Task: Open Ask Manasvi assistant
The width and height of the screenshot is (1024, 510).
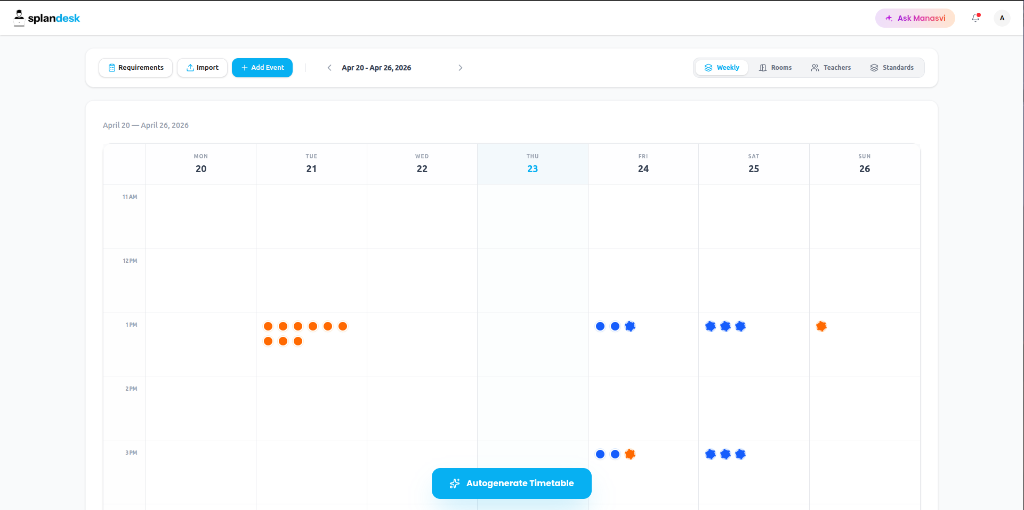Action: click(915, 18)
